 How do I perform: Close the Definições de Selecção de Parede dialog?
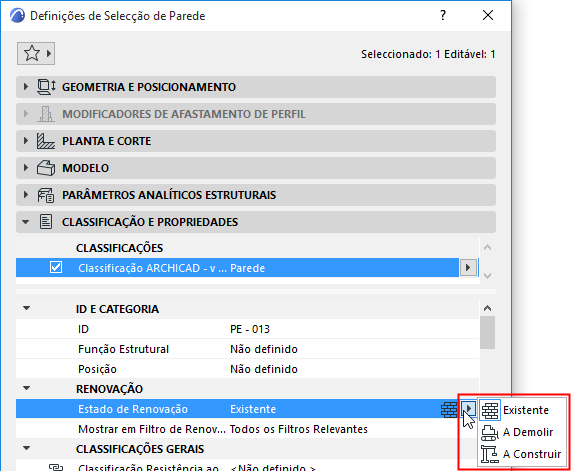click(488, 15)
